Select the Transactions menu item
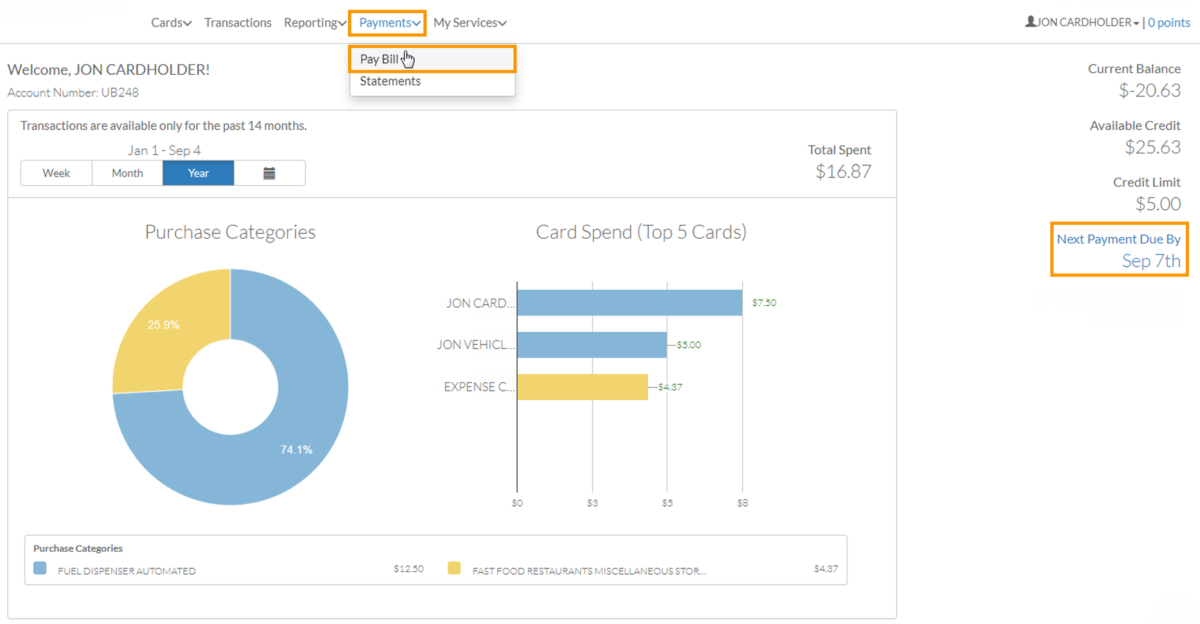The width and height of the screenshot is (1200, 624). click(x=237, y=22)
